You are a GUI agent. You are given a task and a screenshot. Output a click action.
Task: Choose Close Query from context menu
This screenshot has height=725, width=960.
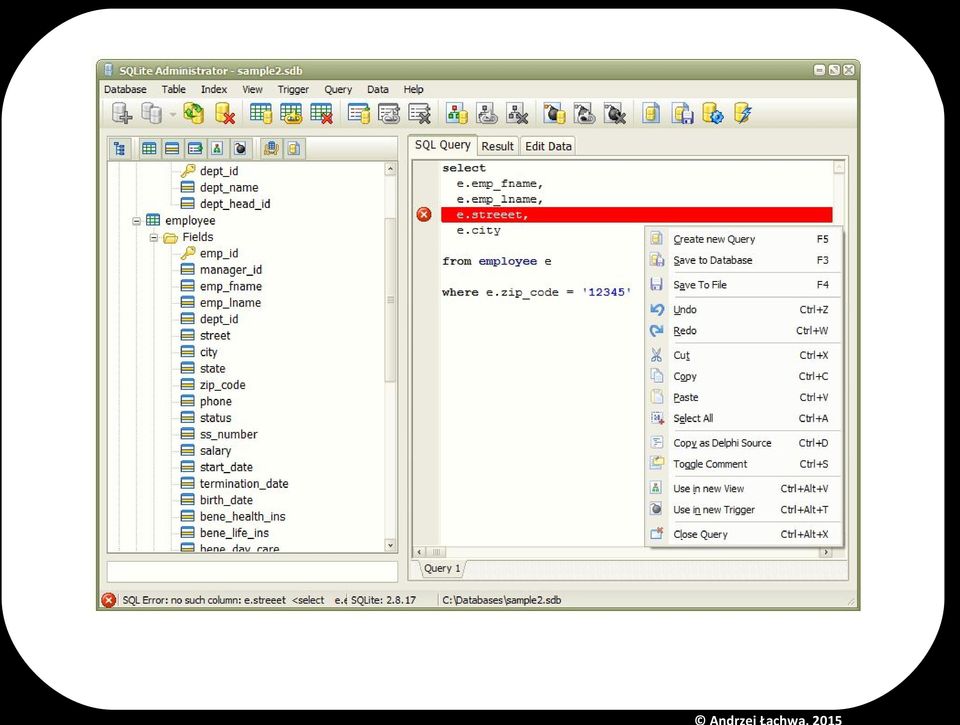[x=744, y=535]
